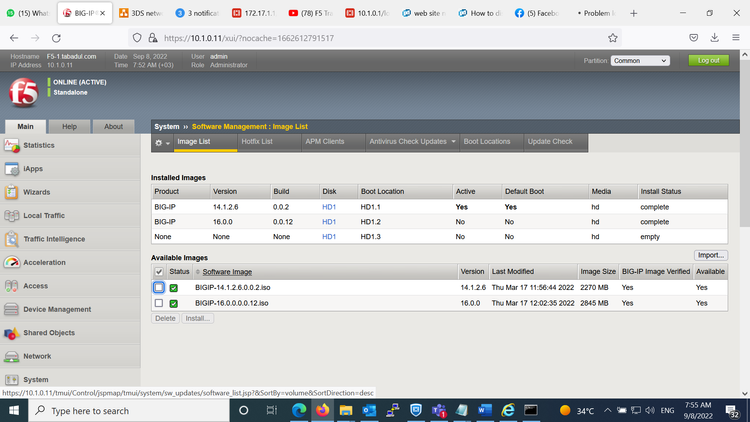Viewport: 750px width, 422px height.
Task: Open the gear settings dropdown menu
Action: pos(162,143)
